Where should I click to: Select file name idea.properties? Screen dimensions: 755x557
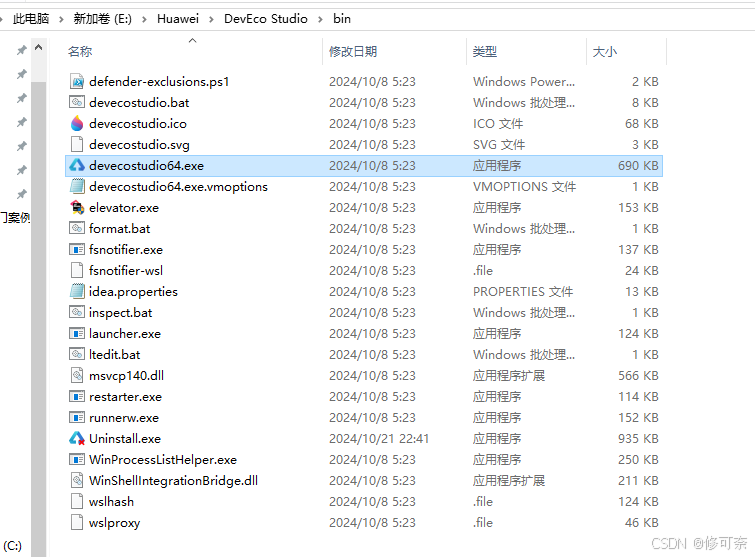pyautogui.click(x=133, y=291)
